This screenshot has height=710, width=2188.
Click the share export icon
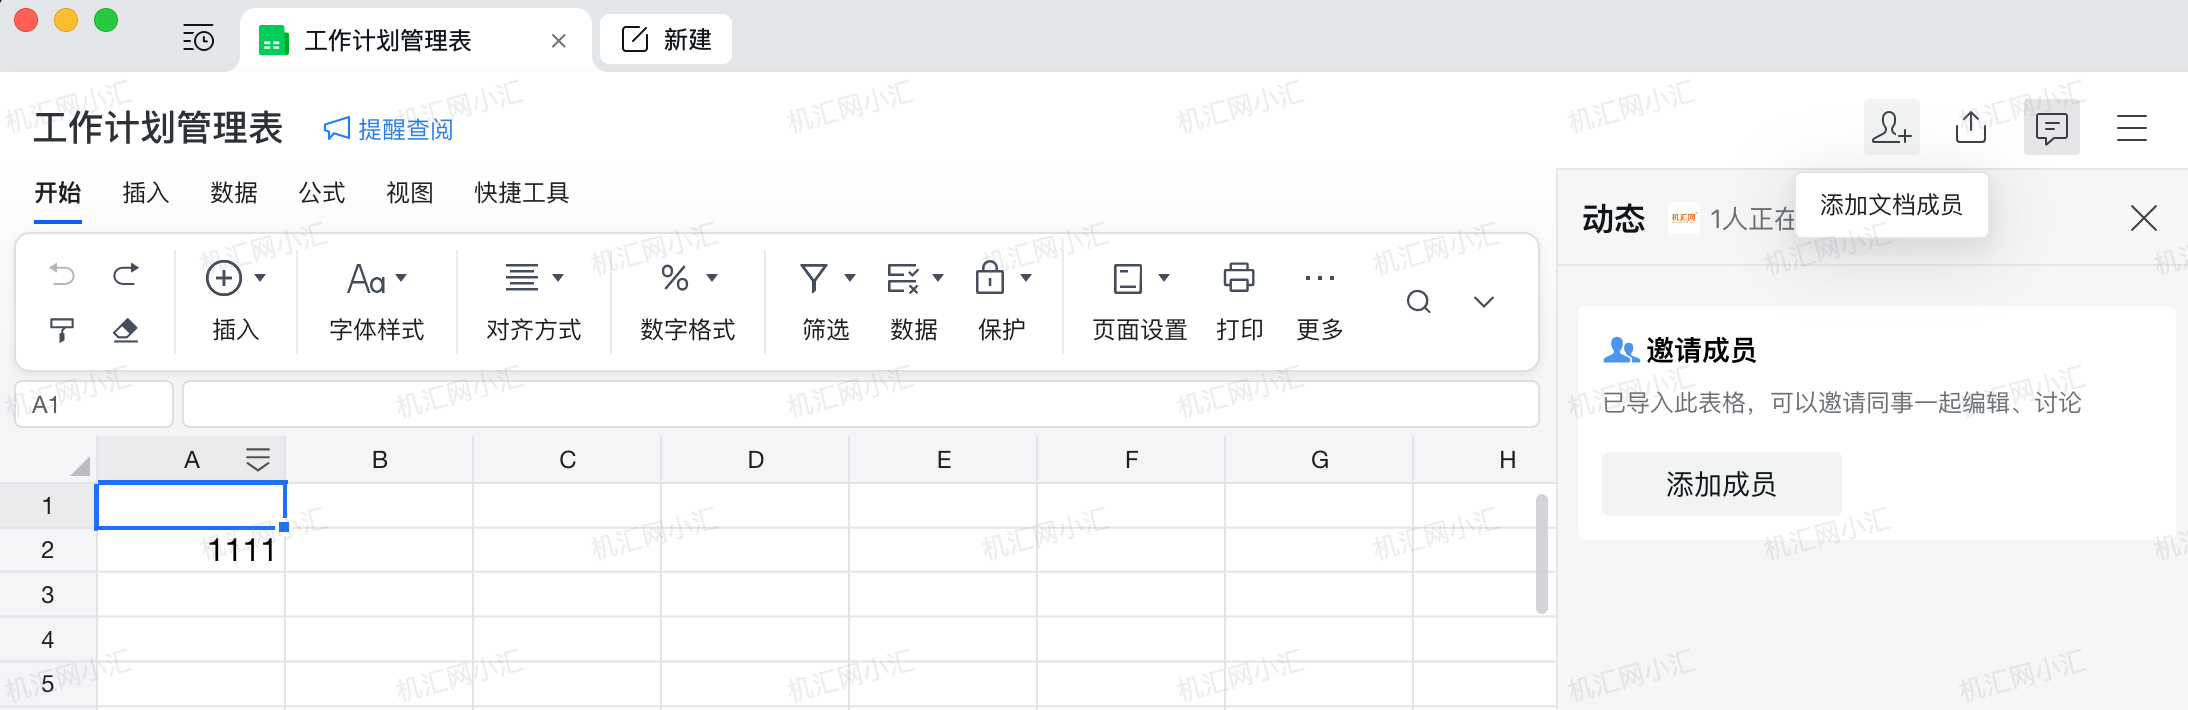(x=1971, y=128)
